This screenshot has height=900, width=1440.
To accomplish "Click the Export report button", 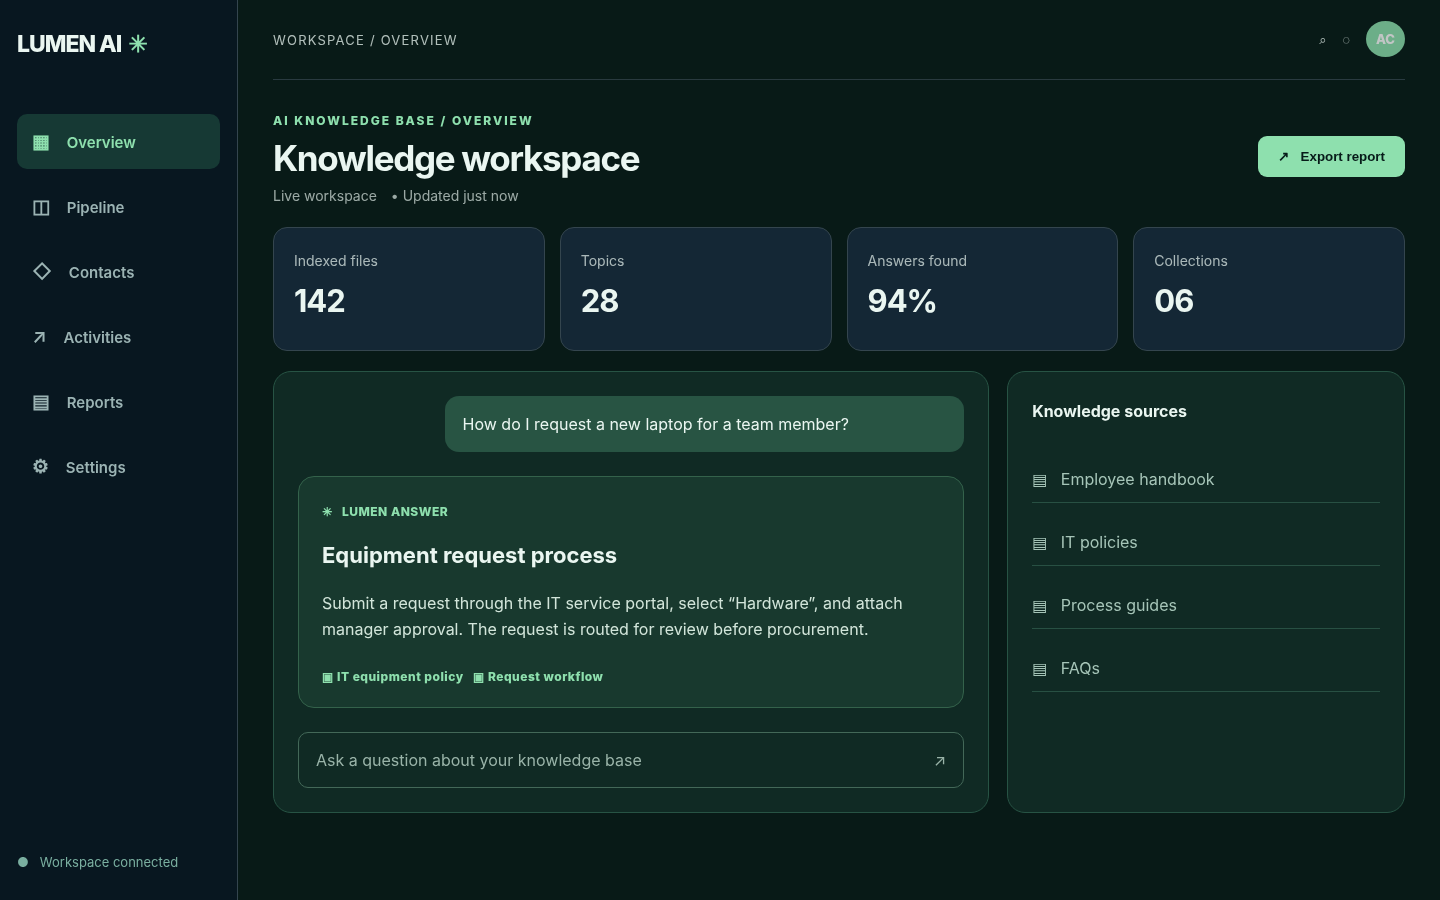I will click(x=1331, y=156).
